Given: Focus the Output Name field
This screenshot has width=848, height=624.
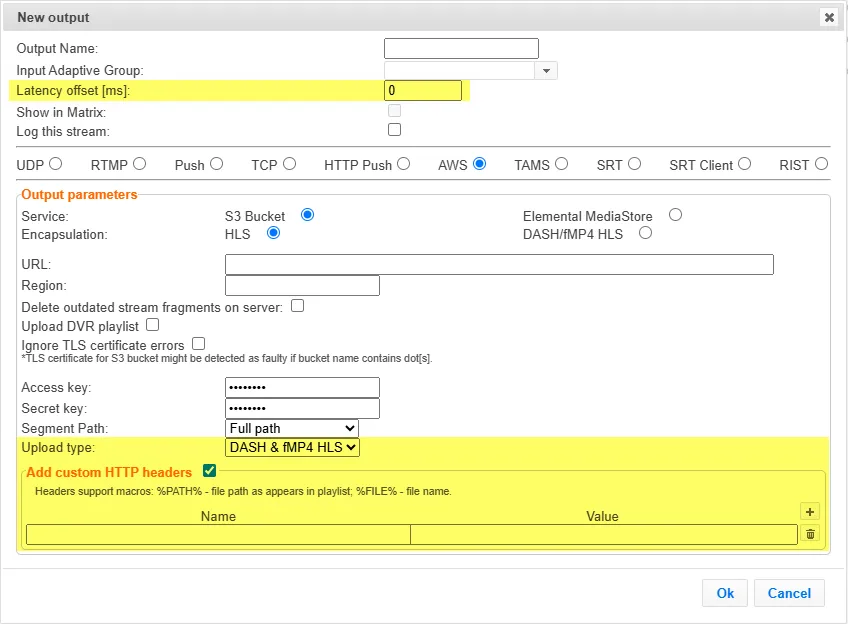Looking at the screenshot, I should tap(461, 49).
